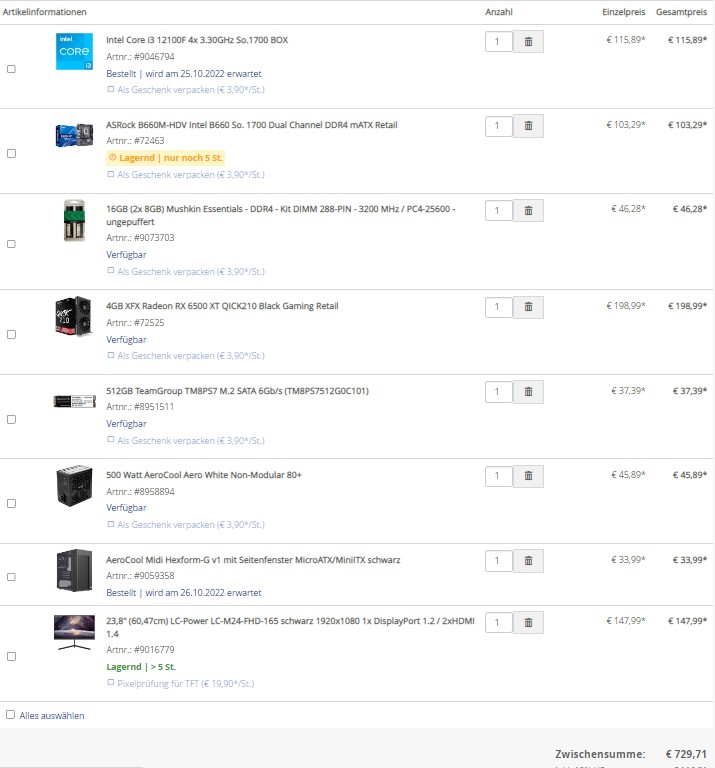This screenshot has width=715, height=768.
Task: Click article number #9046794
Action: click(154, 57)
